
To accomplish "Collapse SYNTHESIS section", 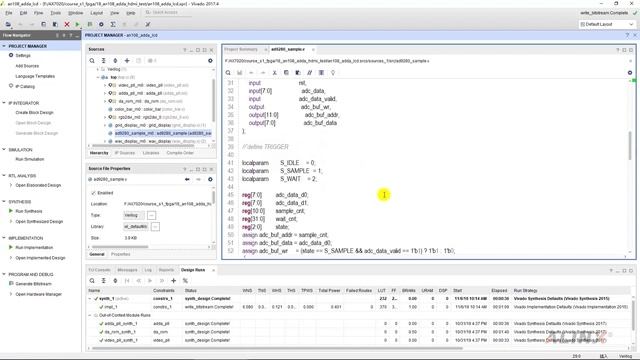I will coord(4,202).
